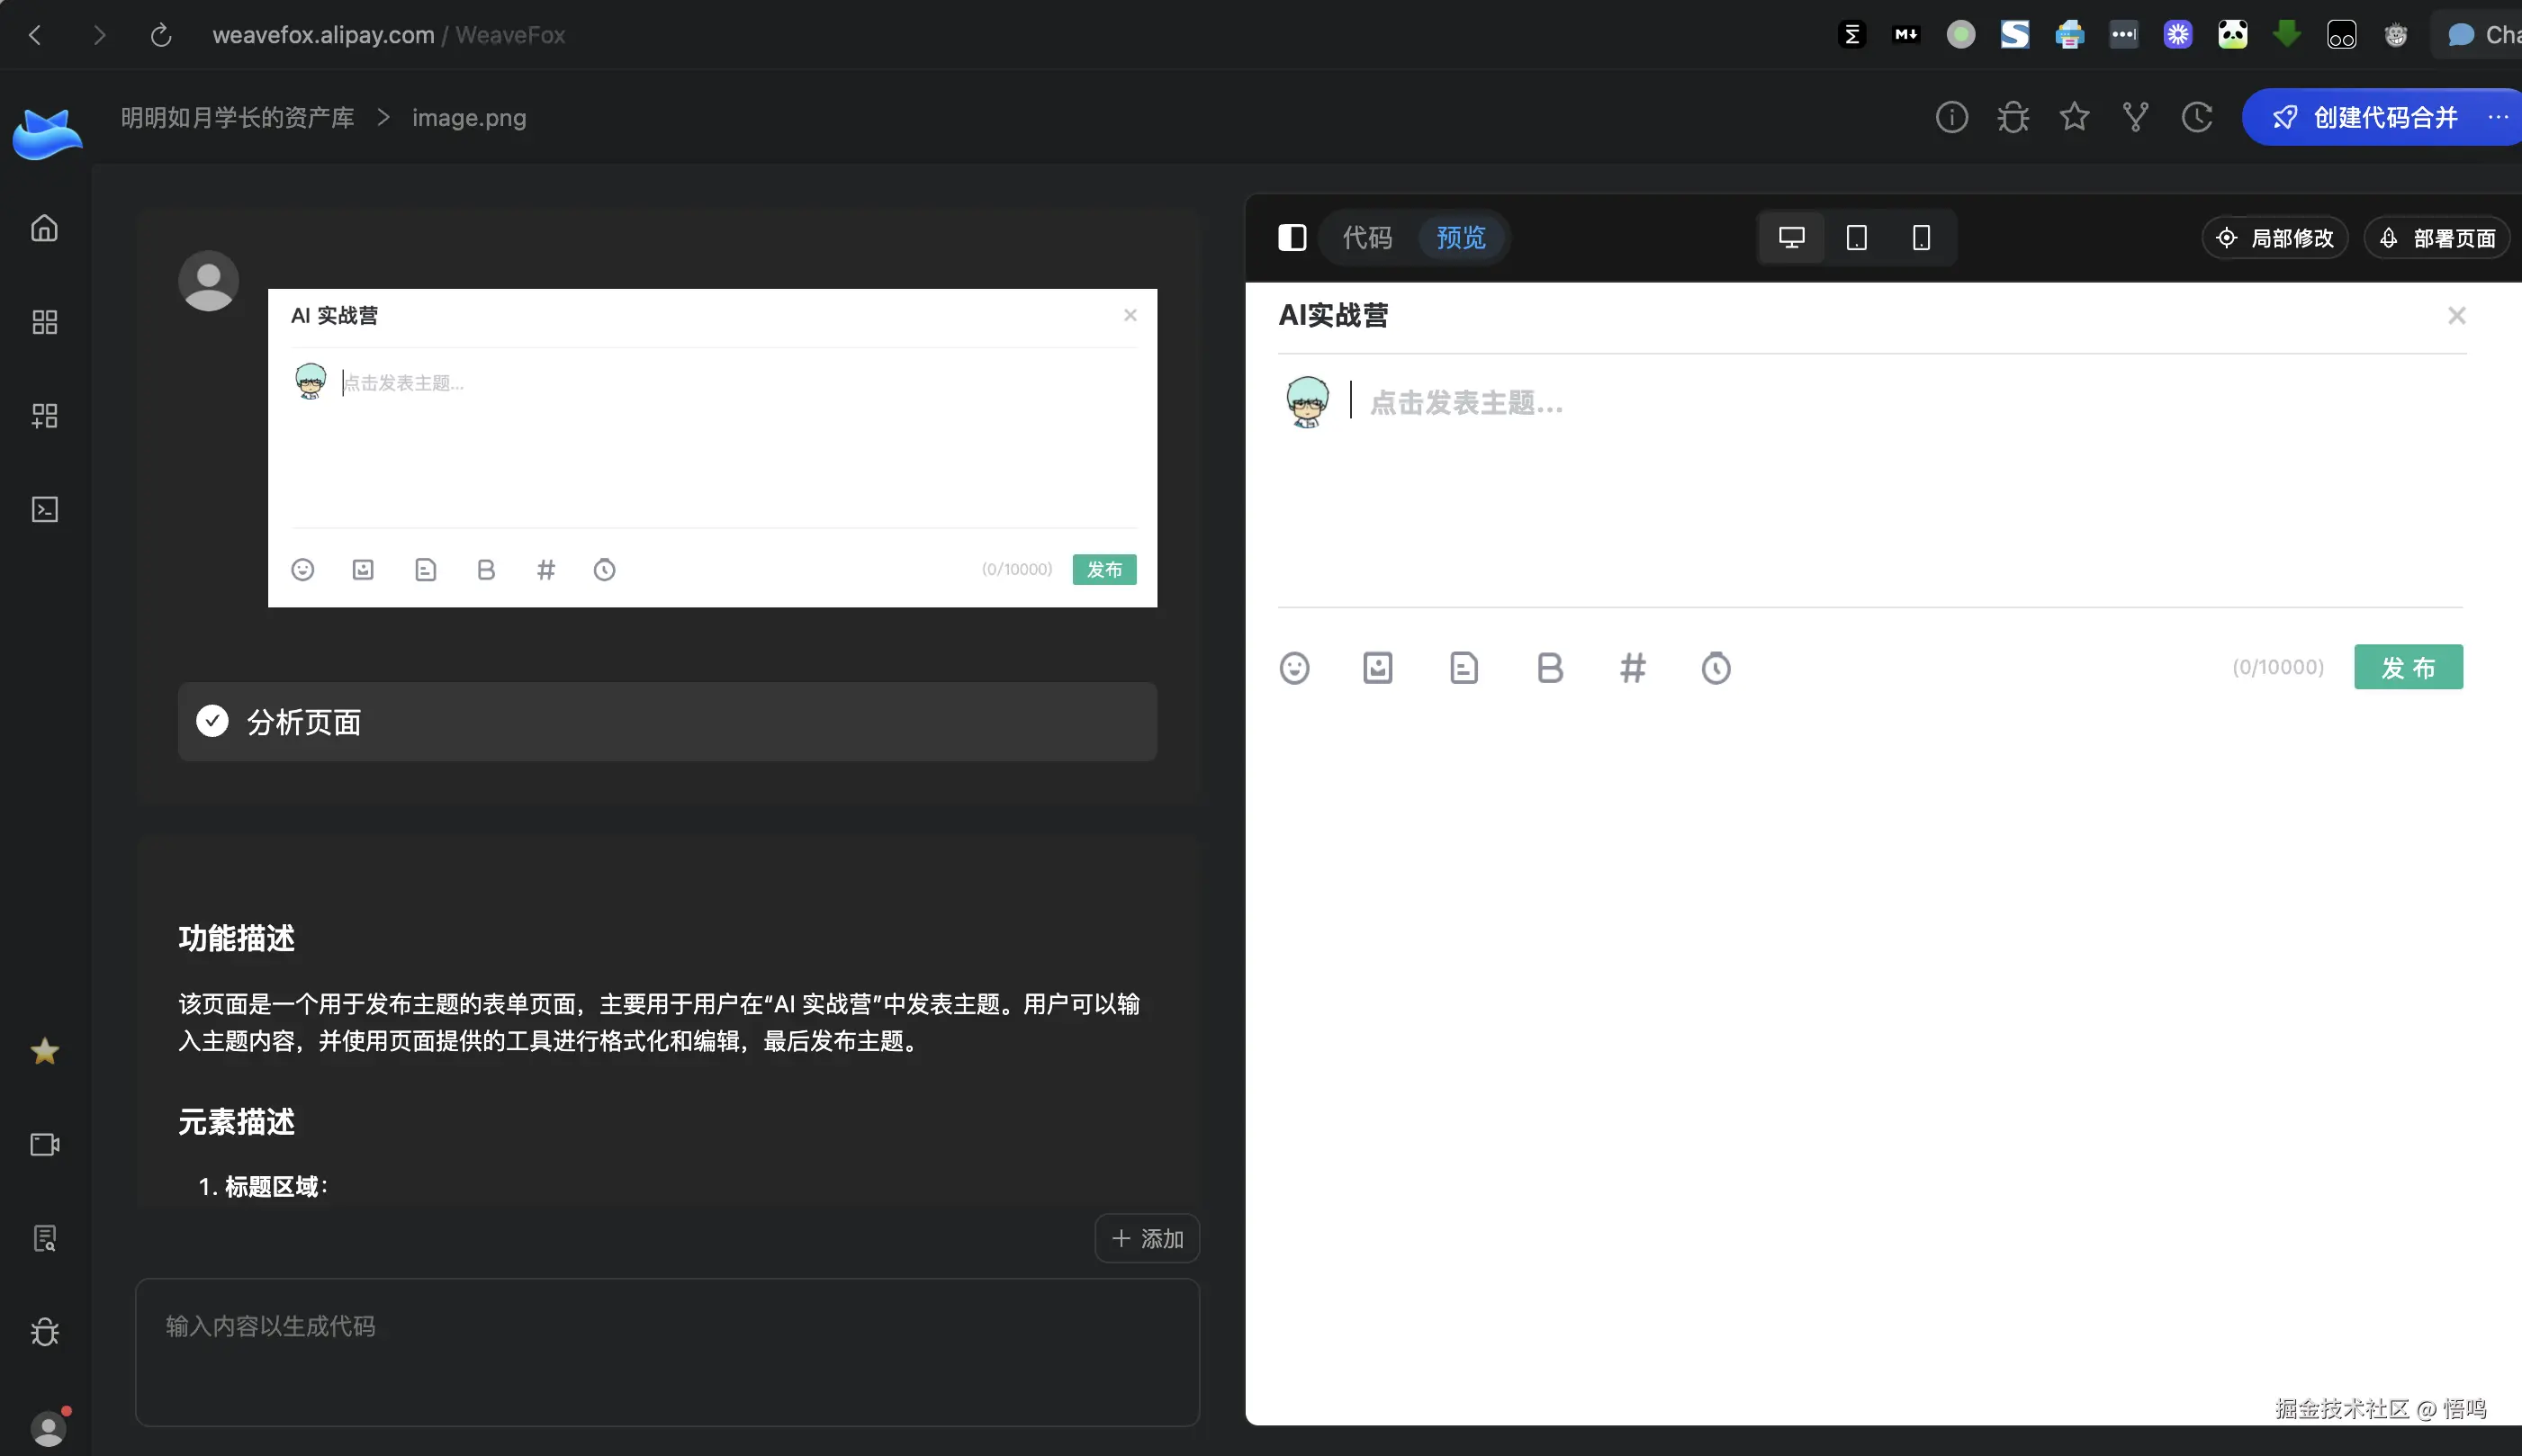Select the bug report icon in the top bar
The height and width of the screenshot is (1456, 2522).
pyautogui.click(x=2013, y=117)
